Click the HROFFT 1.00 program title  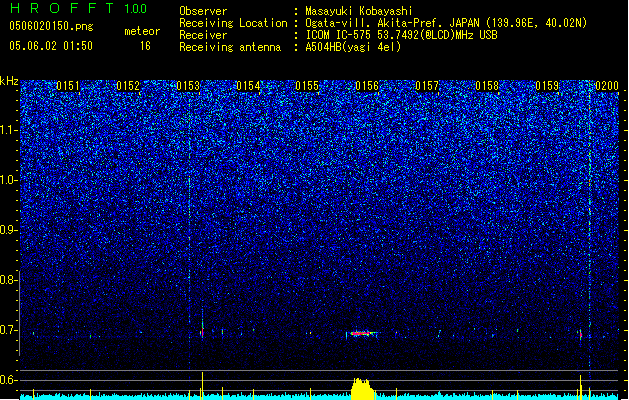point(78,8)
